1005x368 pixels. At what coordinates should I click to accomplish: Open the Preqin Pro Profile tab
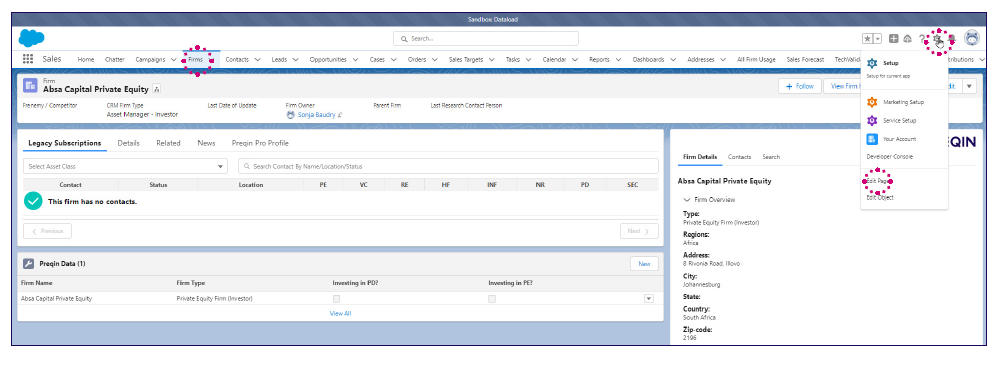click(260, 143)
